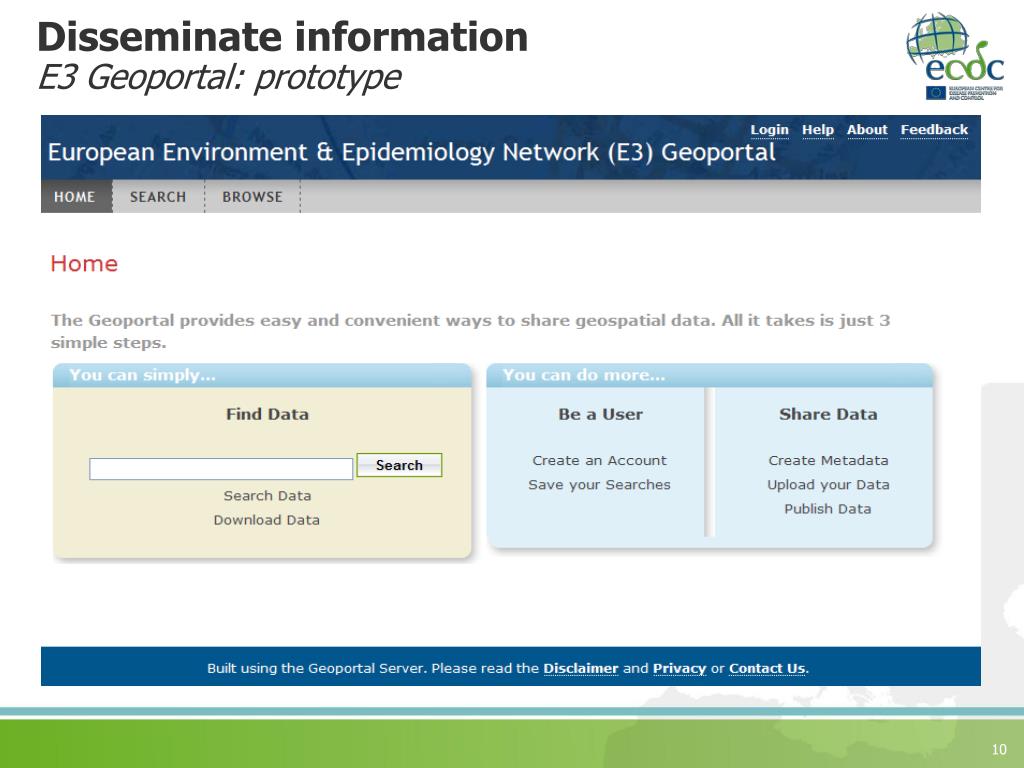Viewport: 1024px width, 768px height.
Task: Switch to the SEARCH tab
Action: (x=158, y=197)
